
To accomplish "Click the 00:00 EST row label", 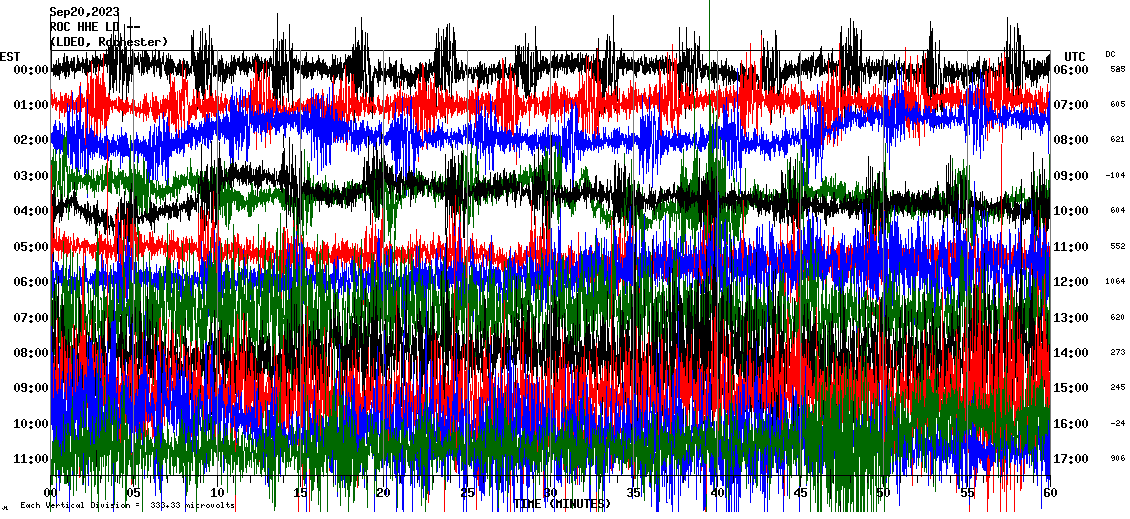I will (32, 70).
